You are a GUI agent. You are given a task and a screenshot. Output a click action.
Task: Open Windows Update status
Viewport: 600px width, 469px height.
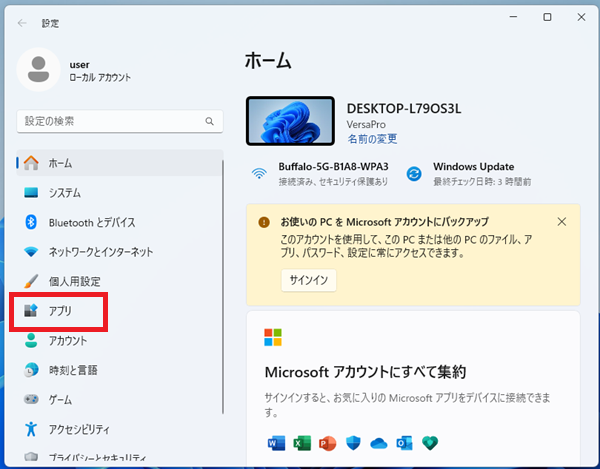coord(469,174)
